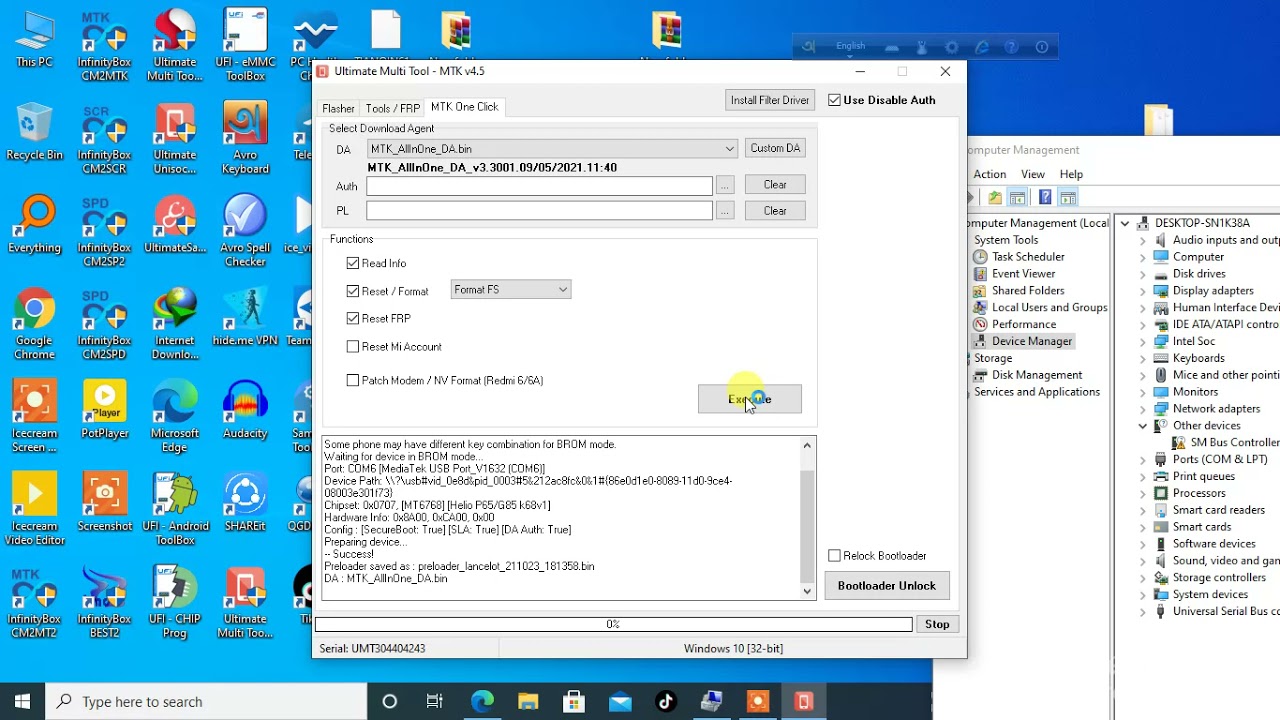Screen dimensions: 1280x720
Task: Expand the Network adapters node
Action: click(x=1142, y=409)
